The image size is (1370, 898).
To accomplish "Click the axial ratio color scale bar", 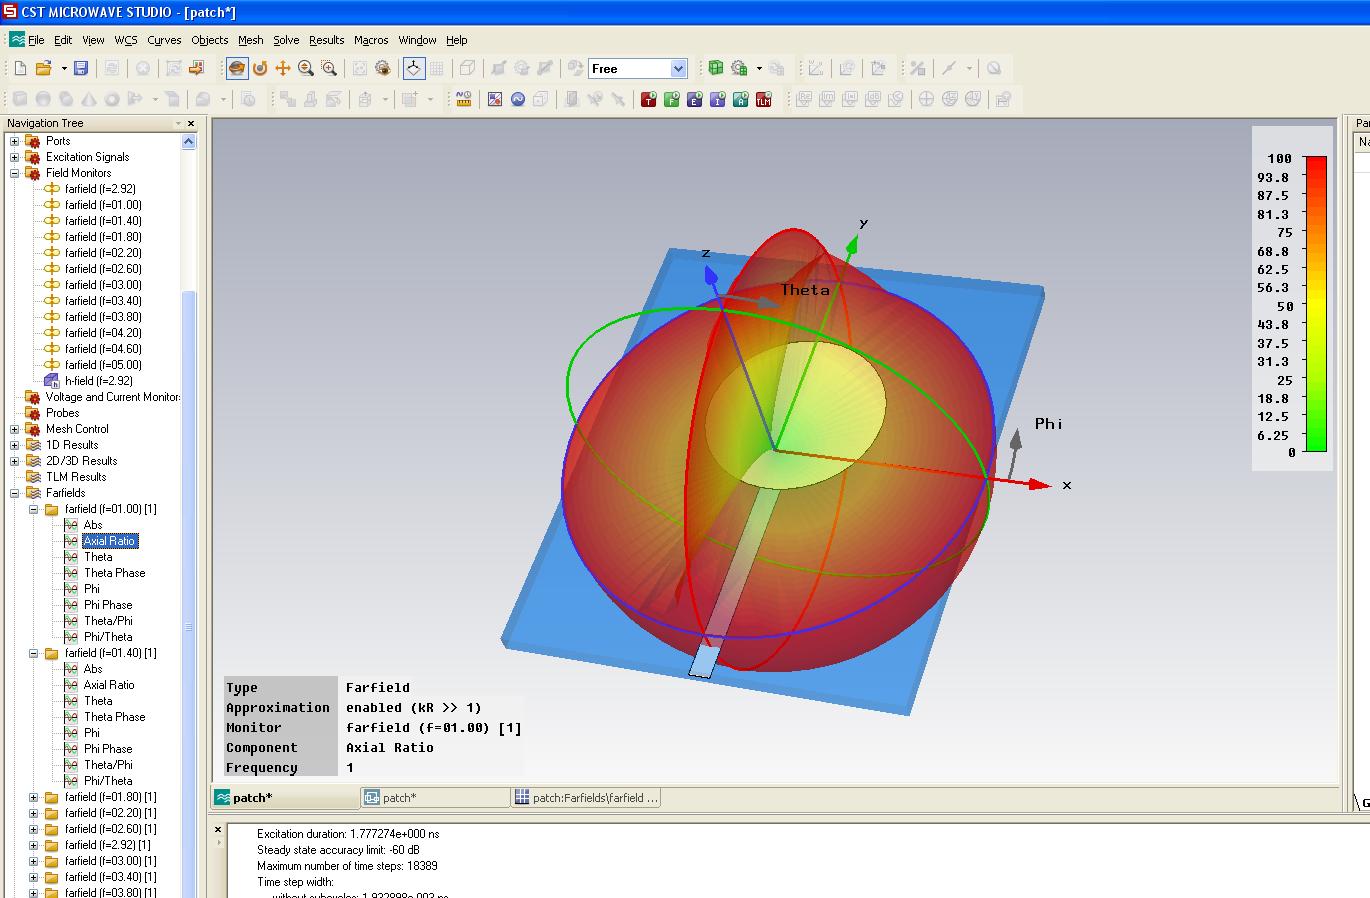I will 1316,304.
